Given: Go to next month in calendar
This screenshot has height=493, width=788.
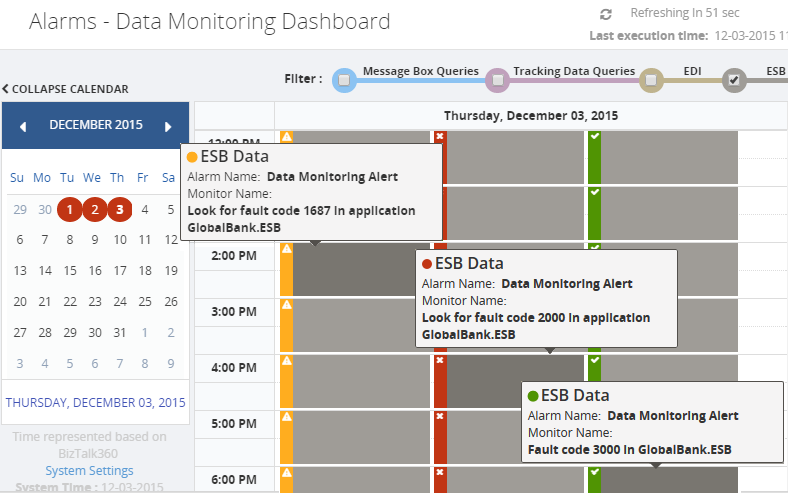Looking at the screenshot, I should (168, 127).
